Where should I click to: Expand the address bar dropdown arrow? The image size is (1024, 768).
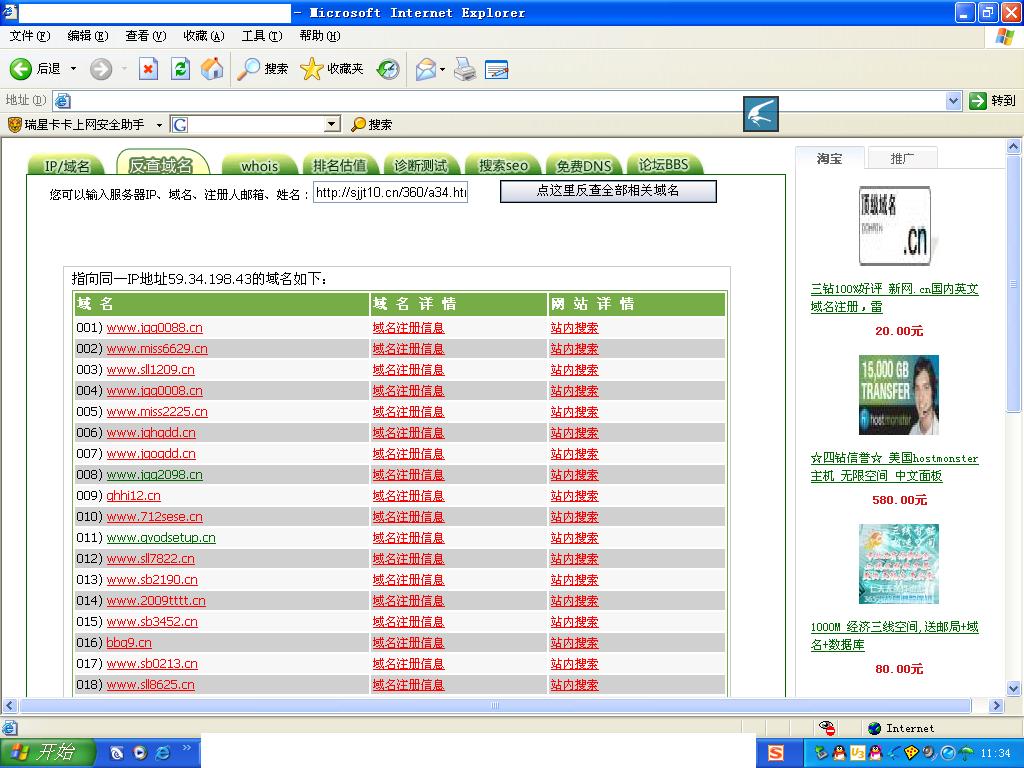click(x=953, y=100)
